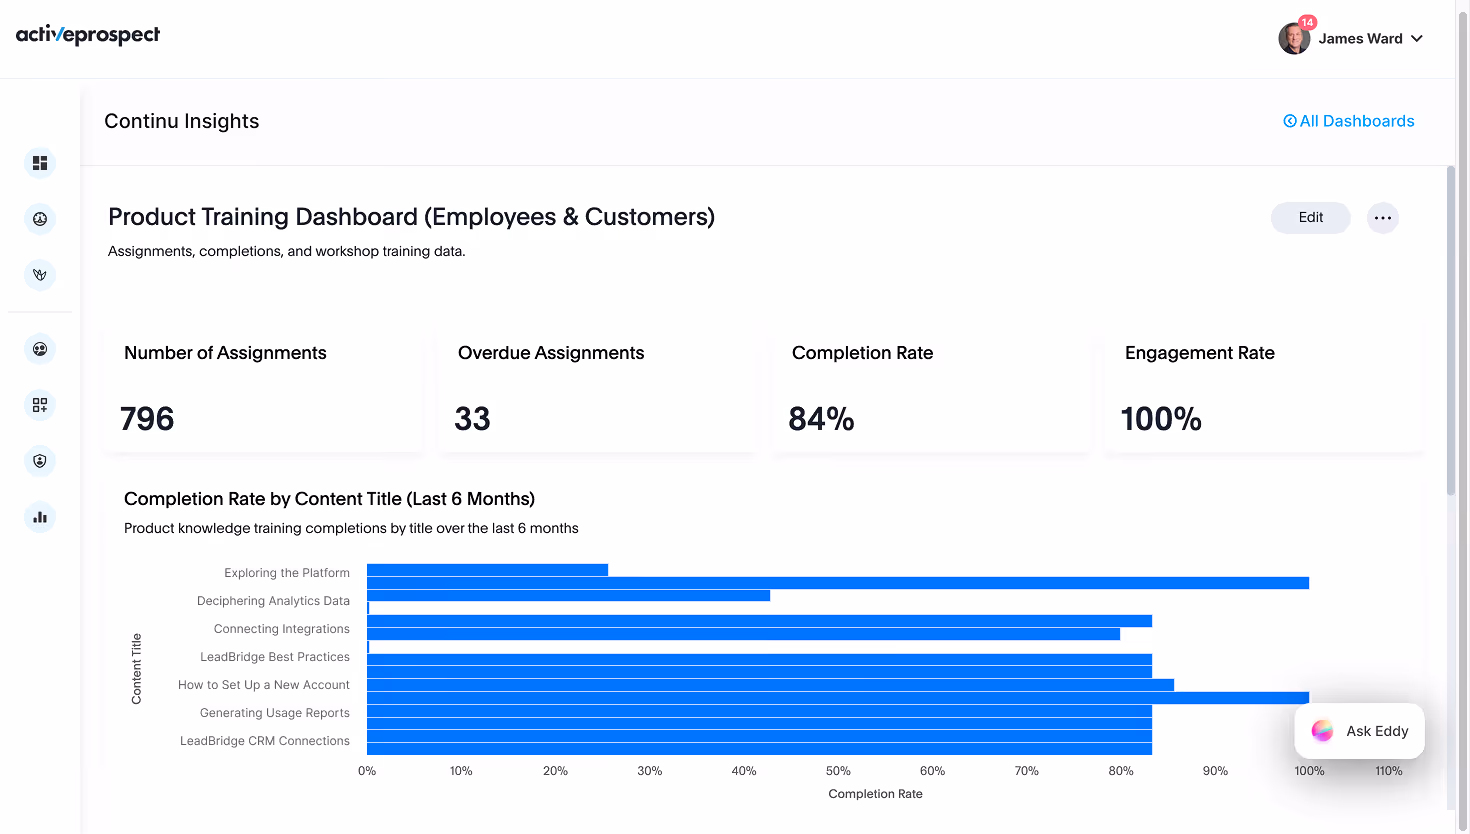The width and height of the screenshot is (1470, 834).
Task: Open the notification badge showing 14
Action: 1307,20
